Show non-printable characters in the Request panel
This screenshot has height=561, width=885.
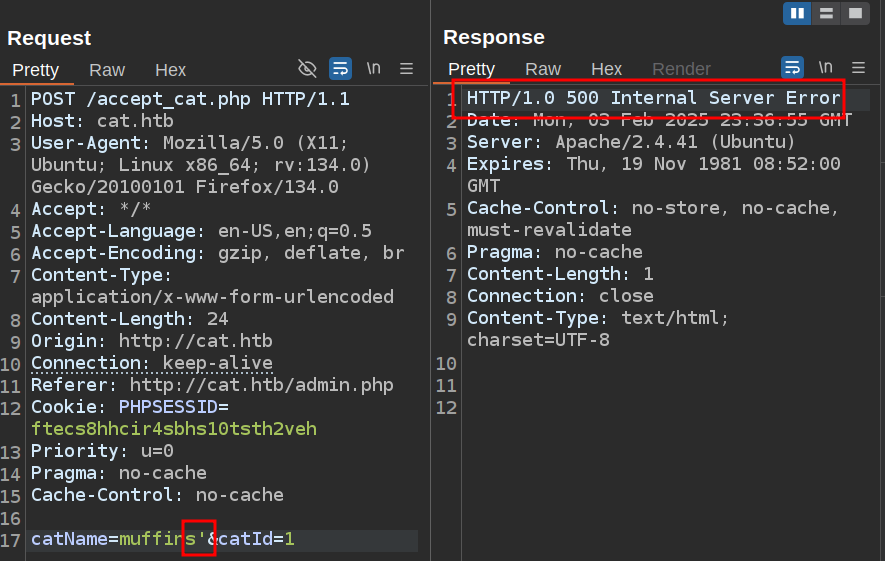(373, 69)
